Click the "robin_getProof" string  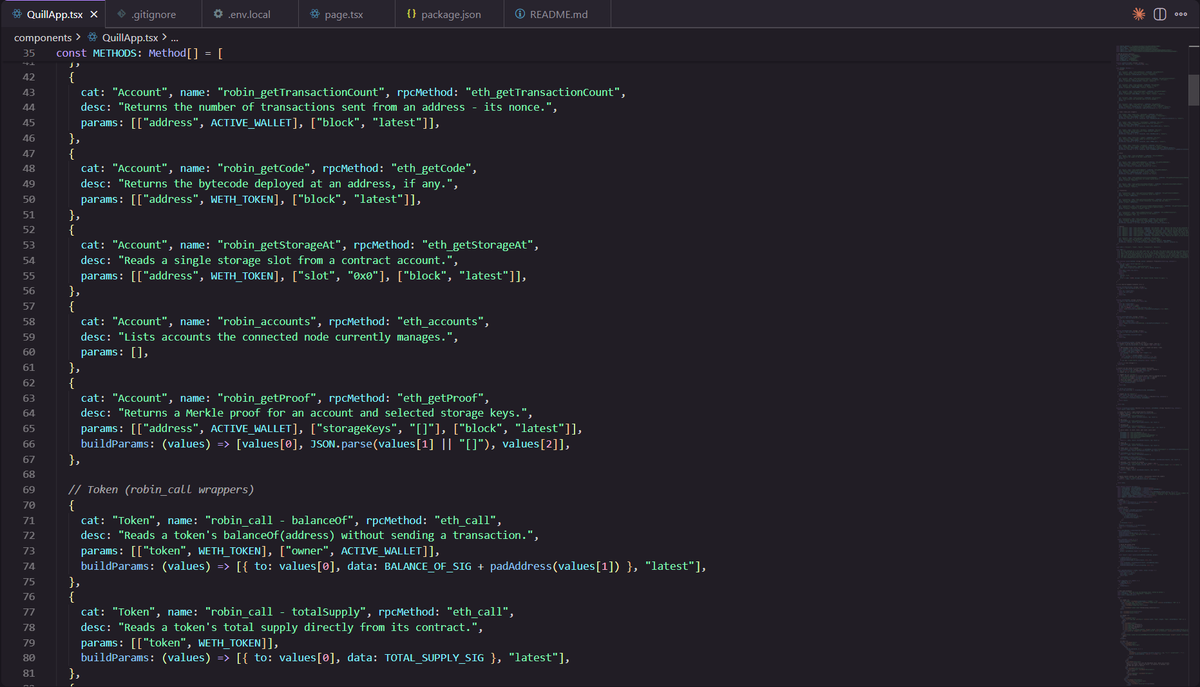click(260, 398)
